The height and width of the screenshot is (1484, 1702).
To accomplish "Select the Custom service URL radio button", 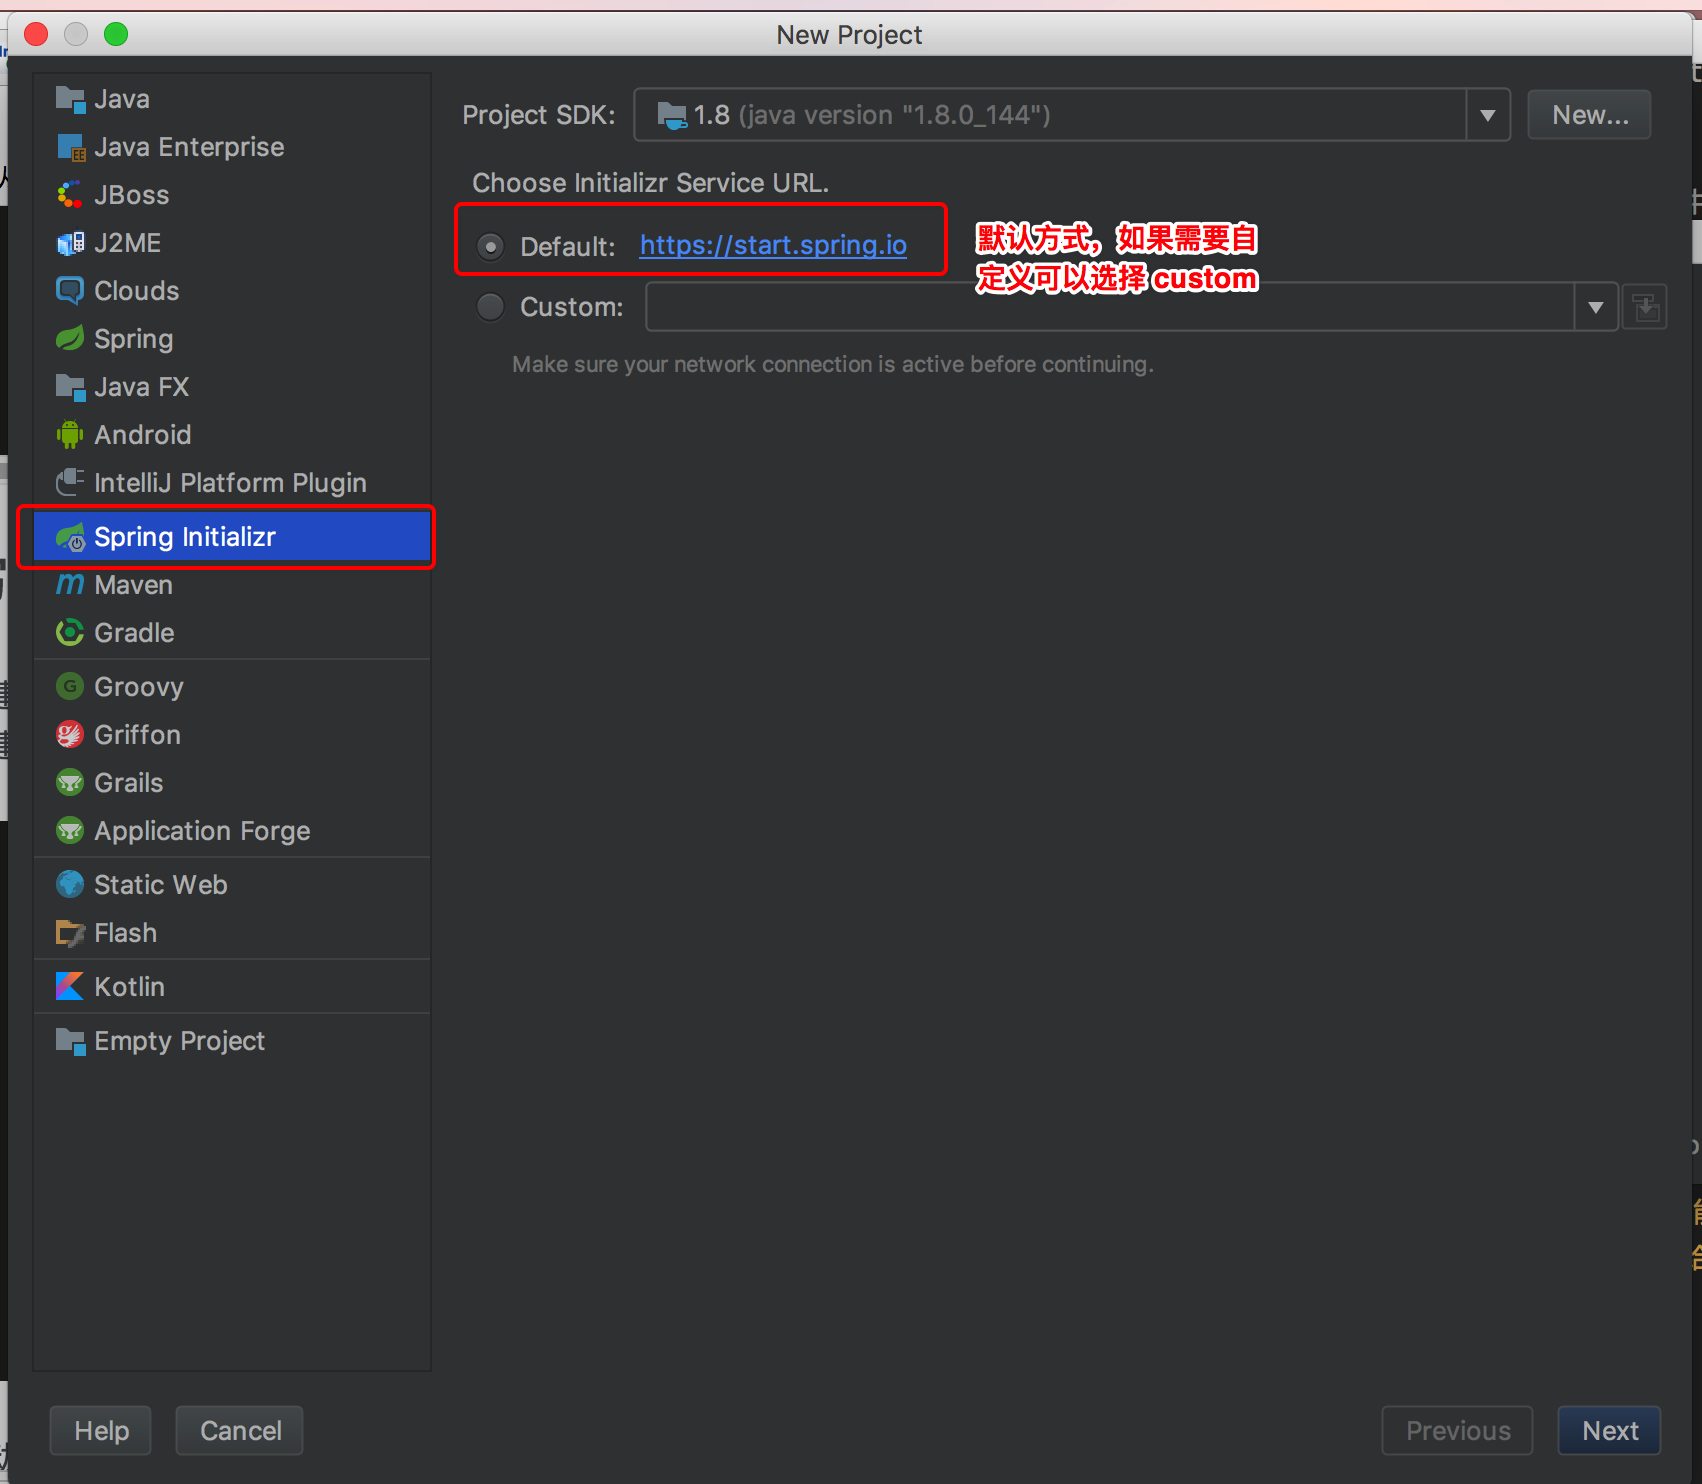I will (x=490, y=307).
